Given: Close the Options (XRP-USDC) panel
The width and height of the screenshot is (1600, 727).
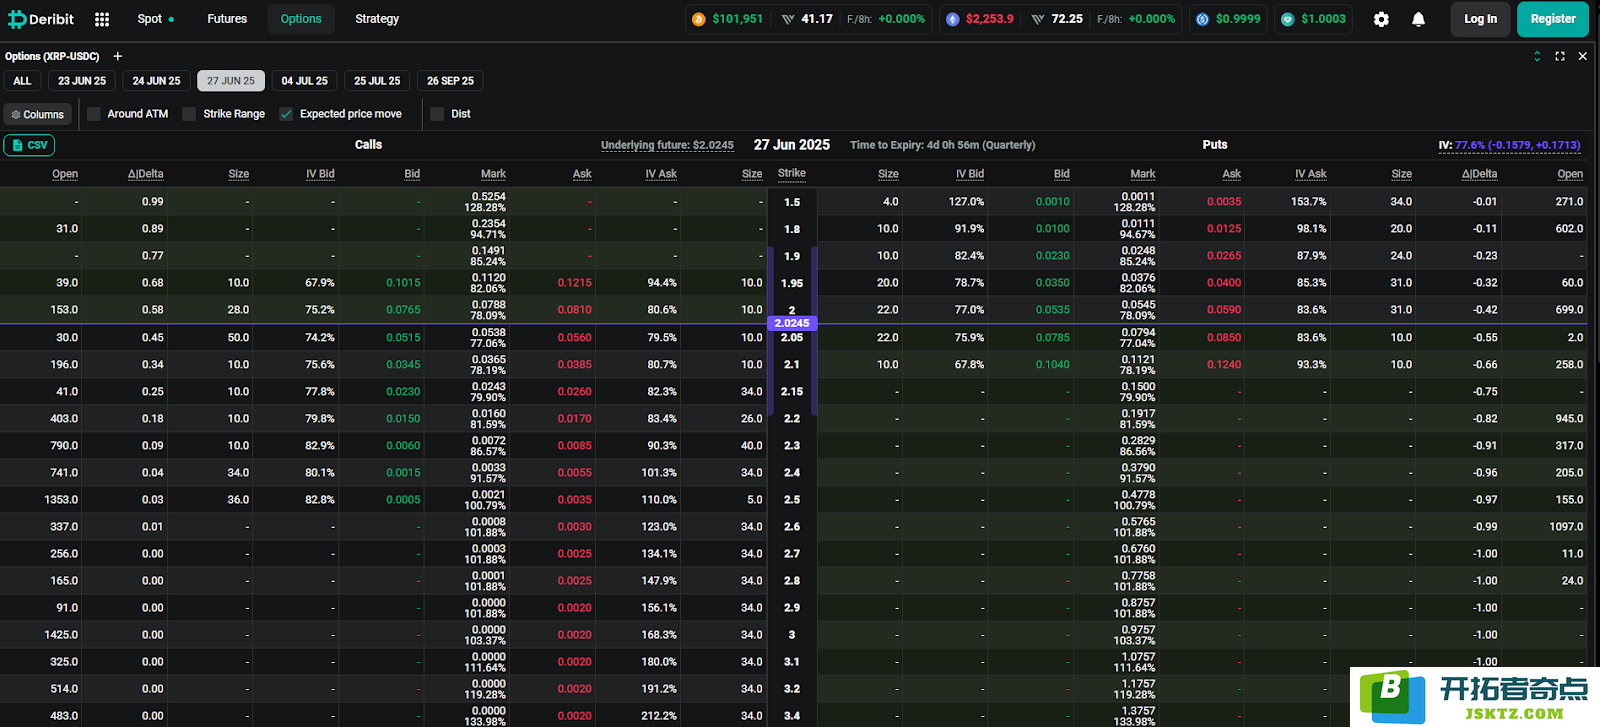Looking at the screenshot, I should coord(1582,56).
